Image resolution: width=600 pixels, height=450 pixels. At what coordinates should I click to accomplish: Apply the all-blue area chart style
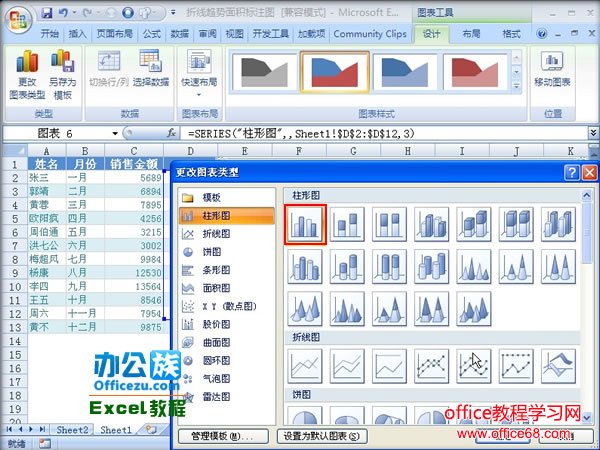tap(405, 72)
